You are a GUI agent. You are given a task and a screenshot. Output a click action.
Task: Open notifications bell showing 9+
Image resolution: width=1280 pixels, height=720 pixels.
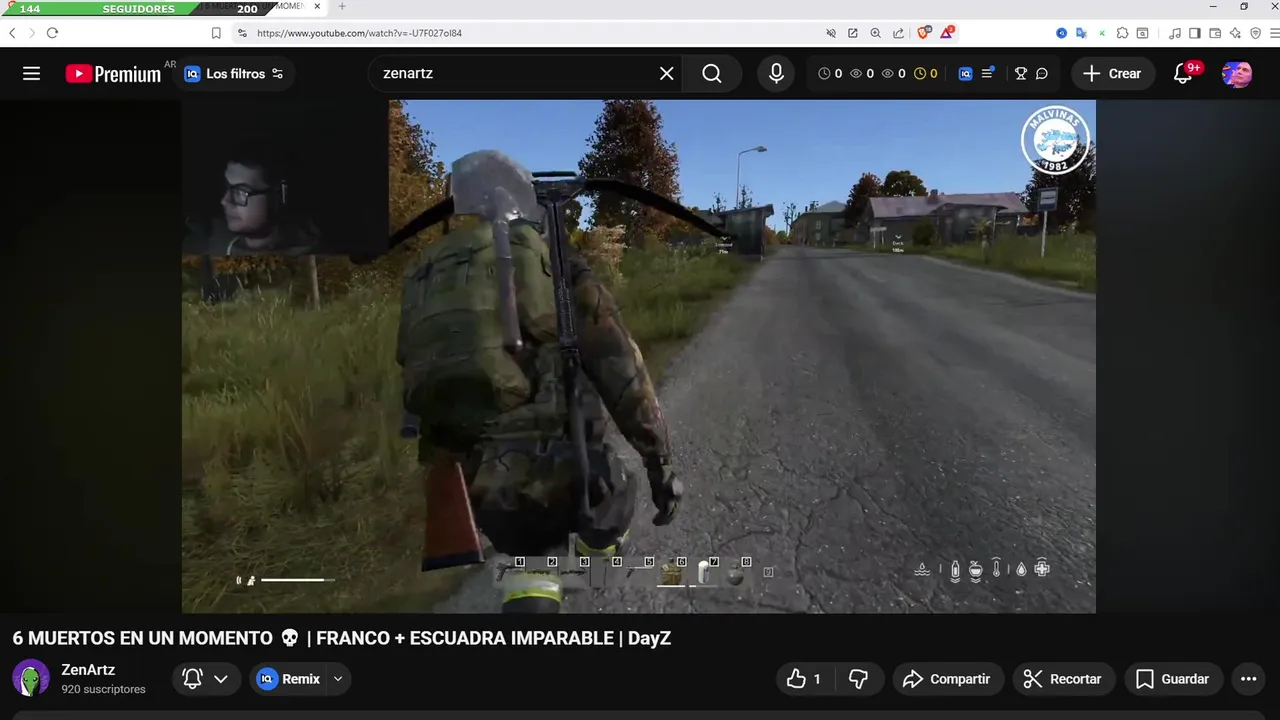pos(1185,74)
